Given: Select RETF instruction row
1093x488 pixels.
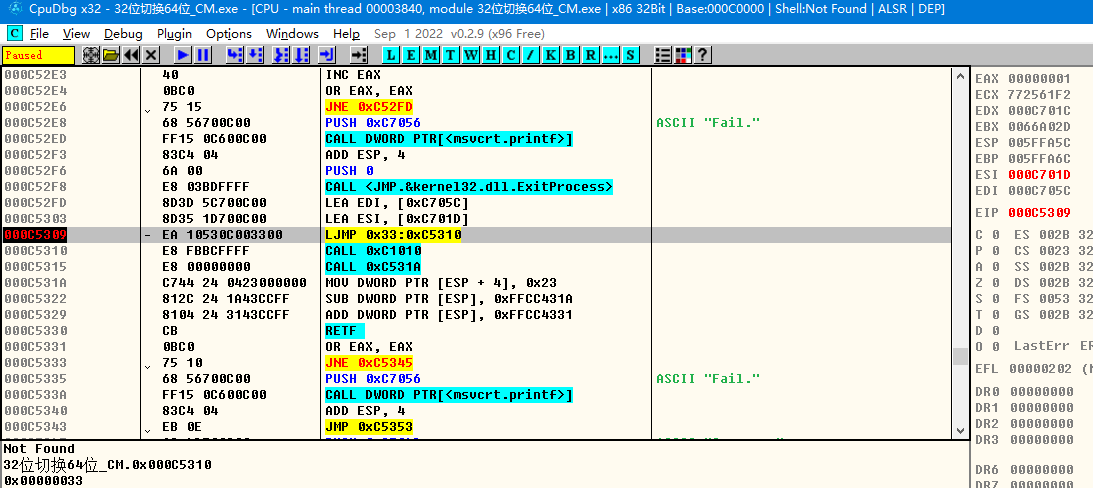Looking at the screenshot, I should [345, 330].
